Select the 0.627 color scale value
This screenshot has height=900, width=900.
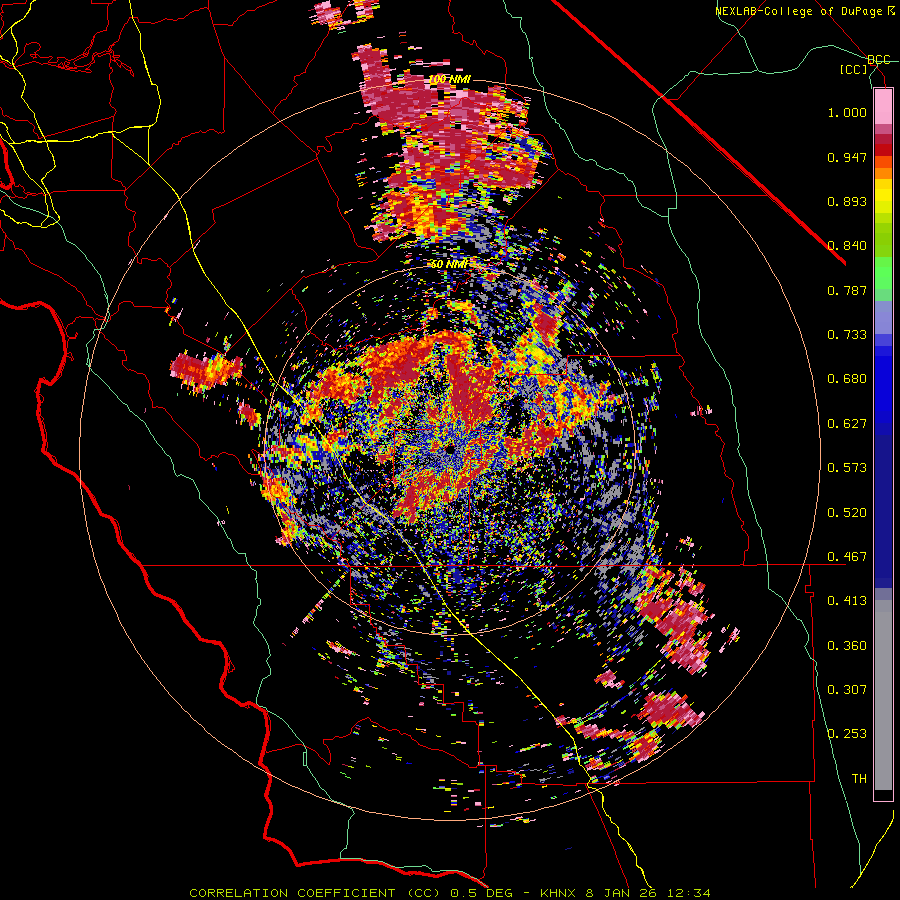(x=847, y=424)
